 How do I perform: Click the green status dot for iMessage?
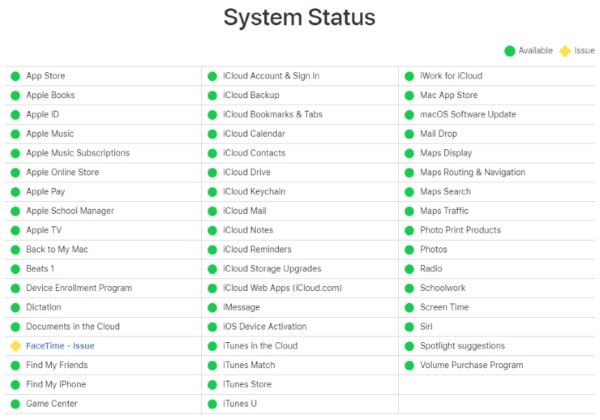tap(212, 308)
